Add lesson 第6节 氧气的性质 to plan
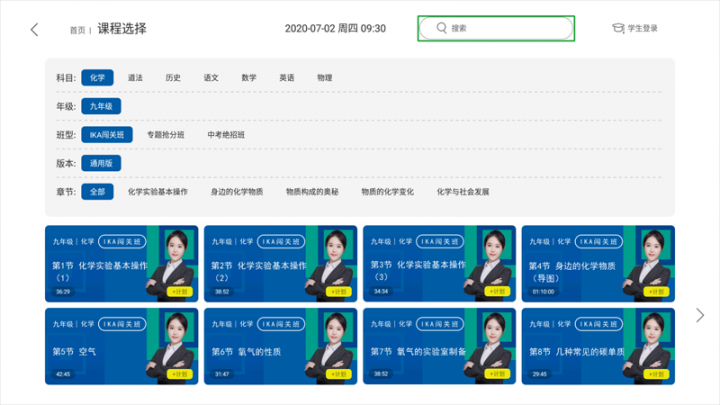The image size is (720, 405). (x=338, y=374)
